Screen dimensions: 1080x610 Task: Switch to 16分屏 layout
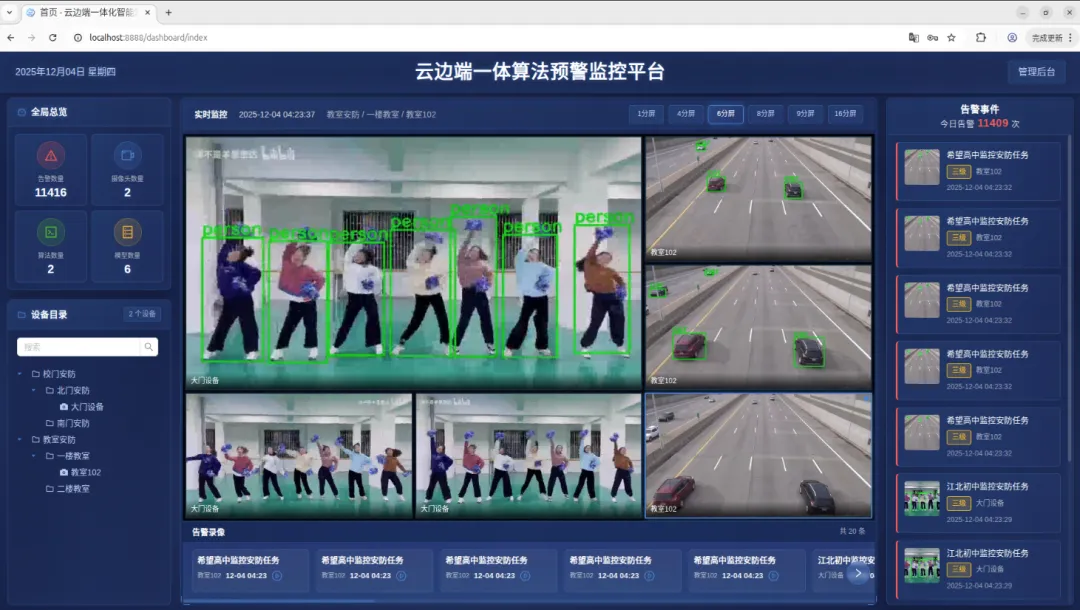[x=845, y=114]
